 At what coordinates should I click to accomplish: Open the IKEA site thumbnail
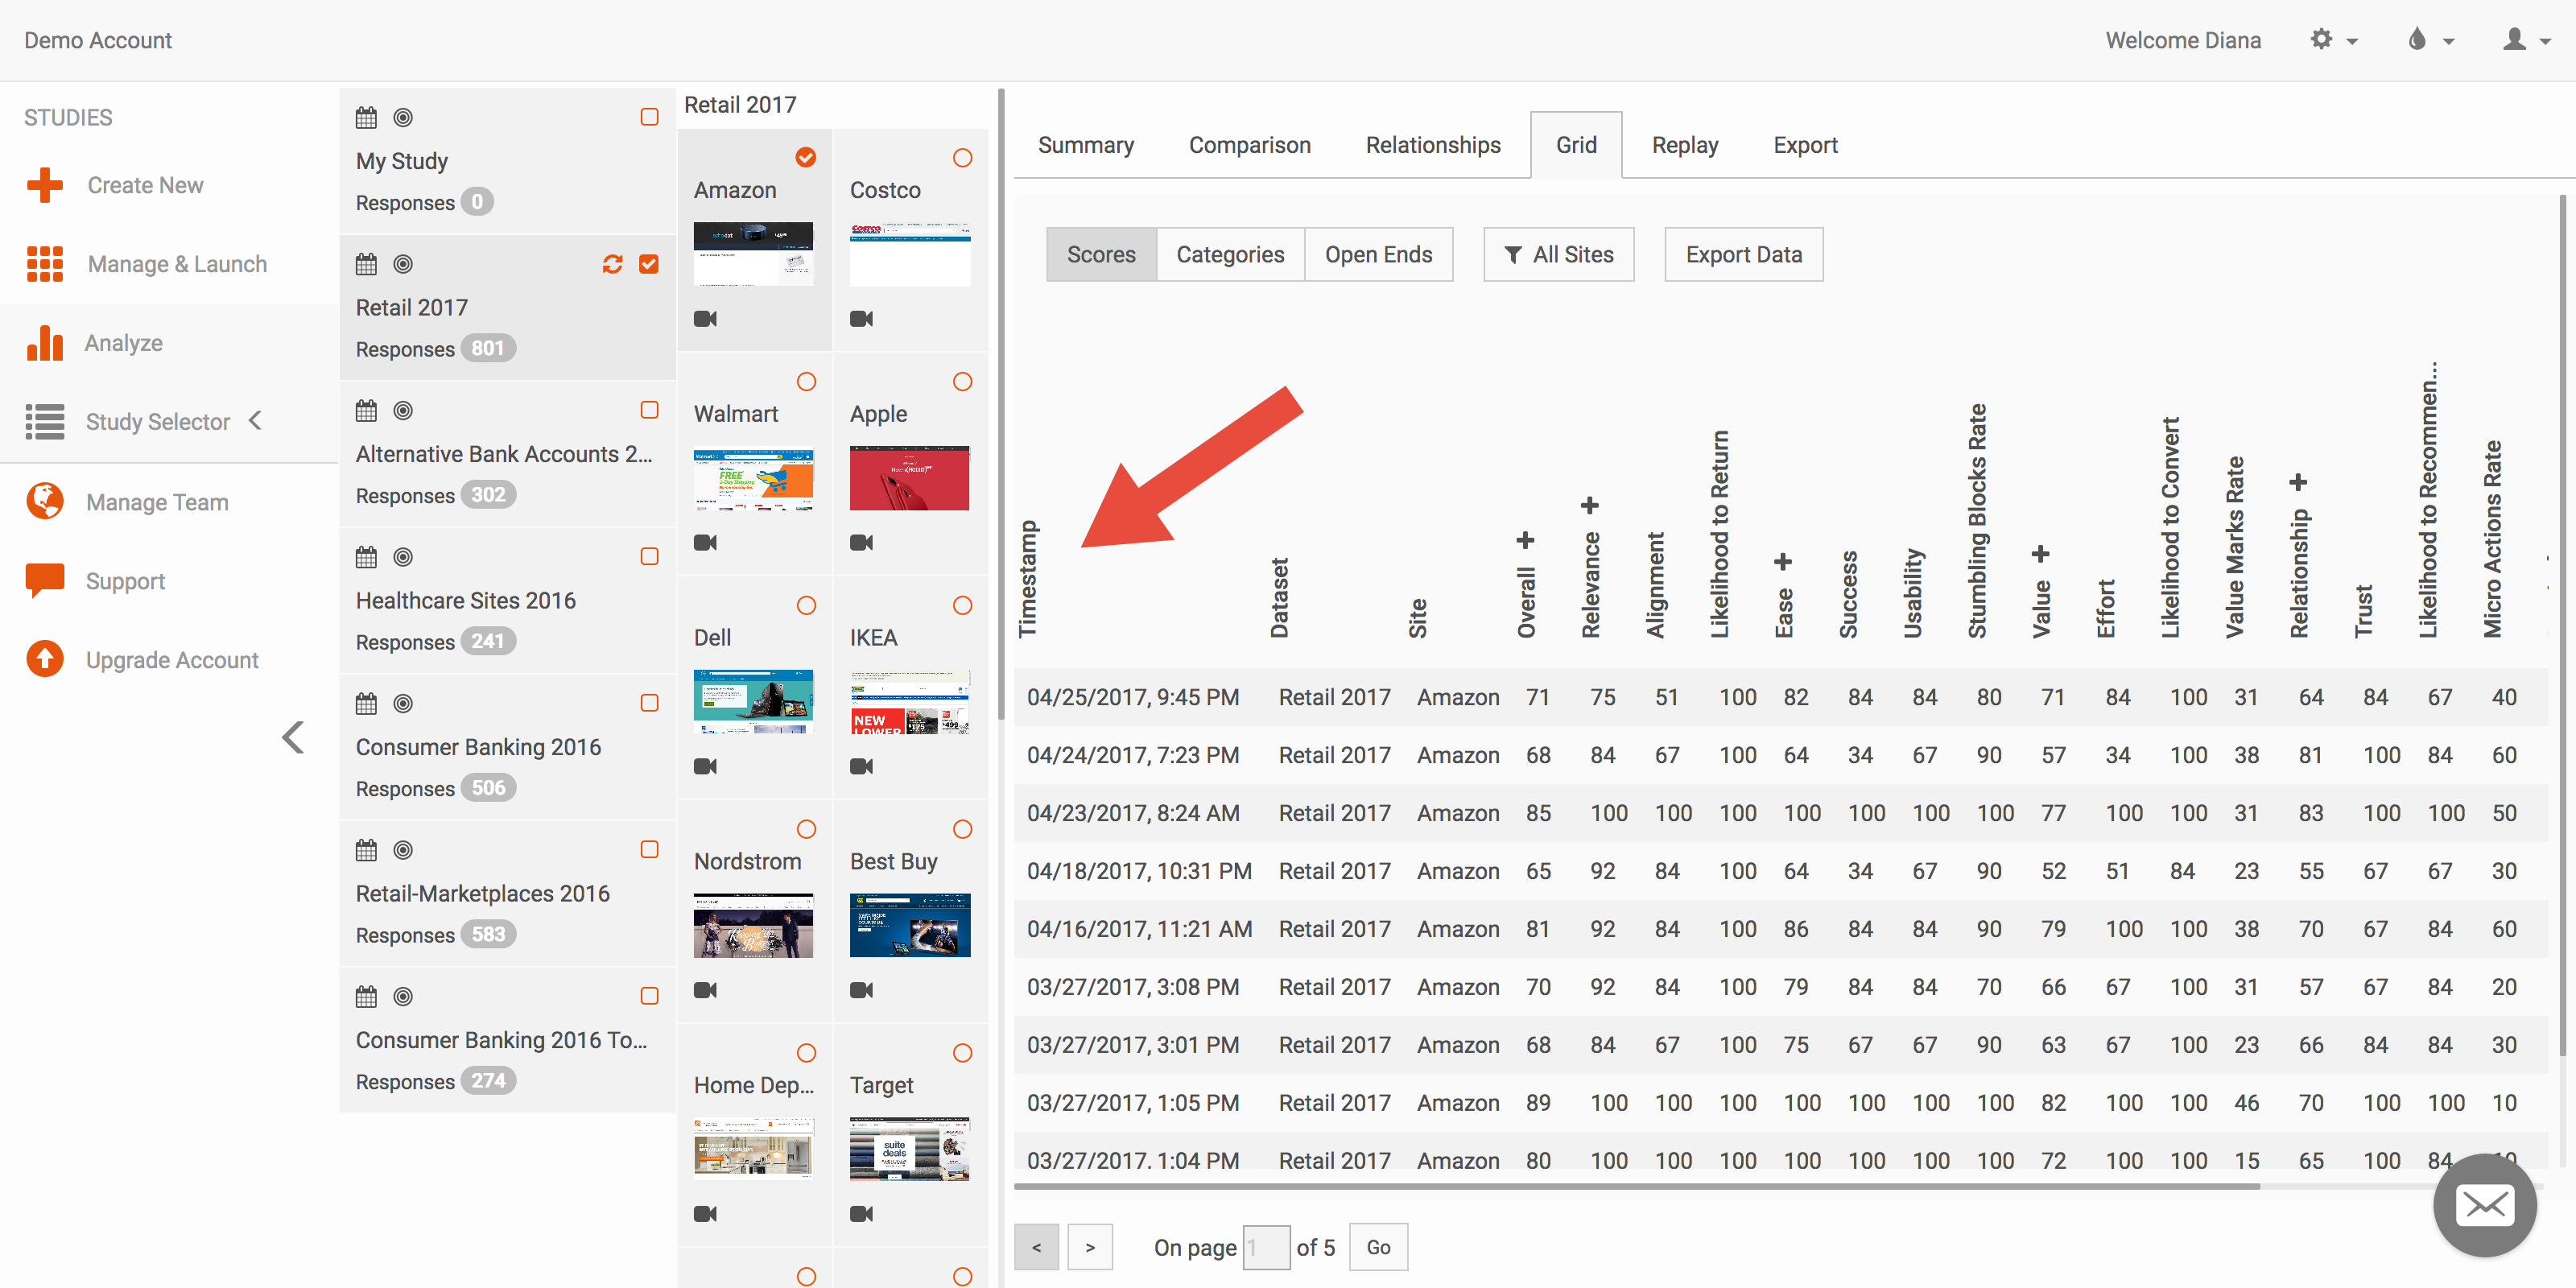909,702
